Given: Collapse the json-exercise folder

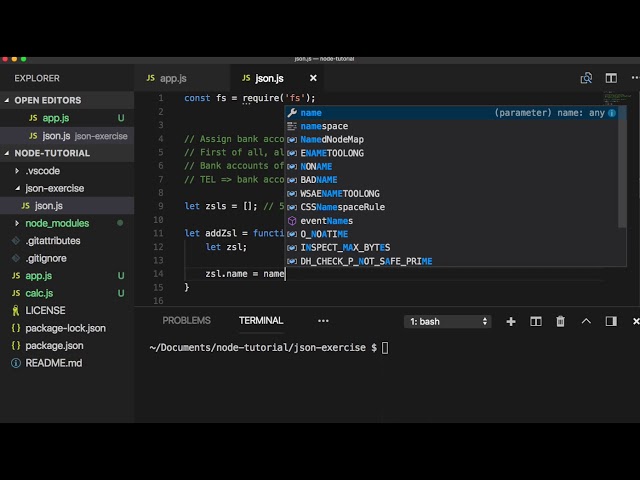Looking at the screenshot, I should (x=67, y=189).
